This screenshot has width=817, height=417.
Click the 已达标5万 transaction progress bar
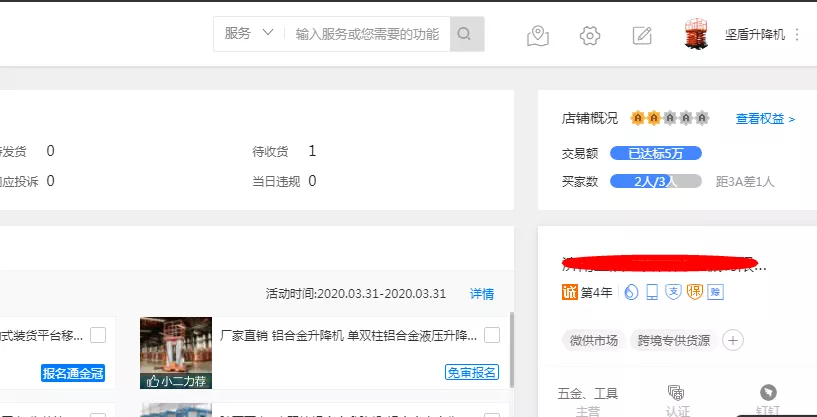[655, 153]
